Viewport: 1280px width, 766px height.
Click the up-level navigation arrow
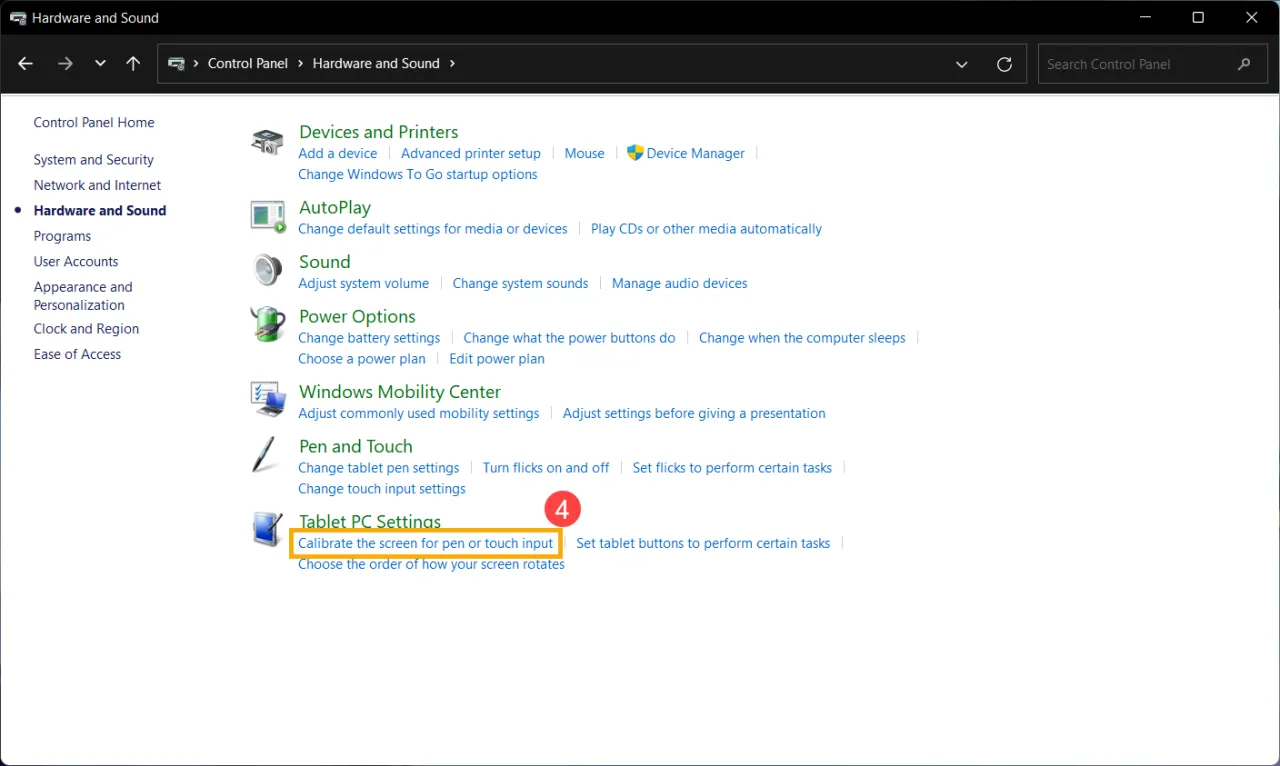pos(133,63)
